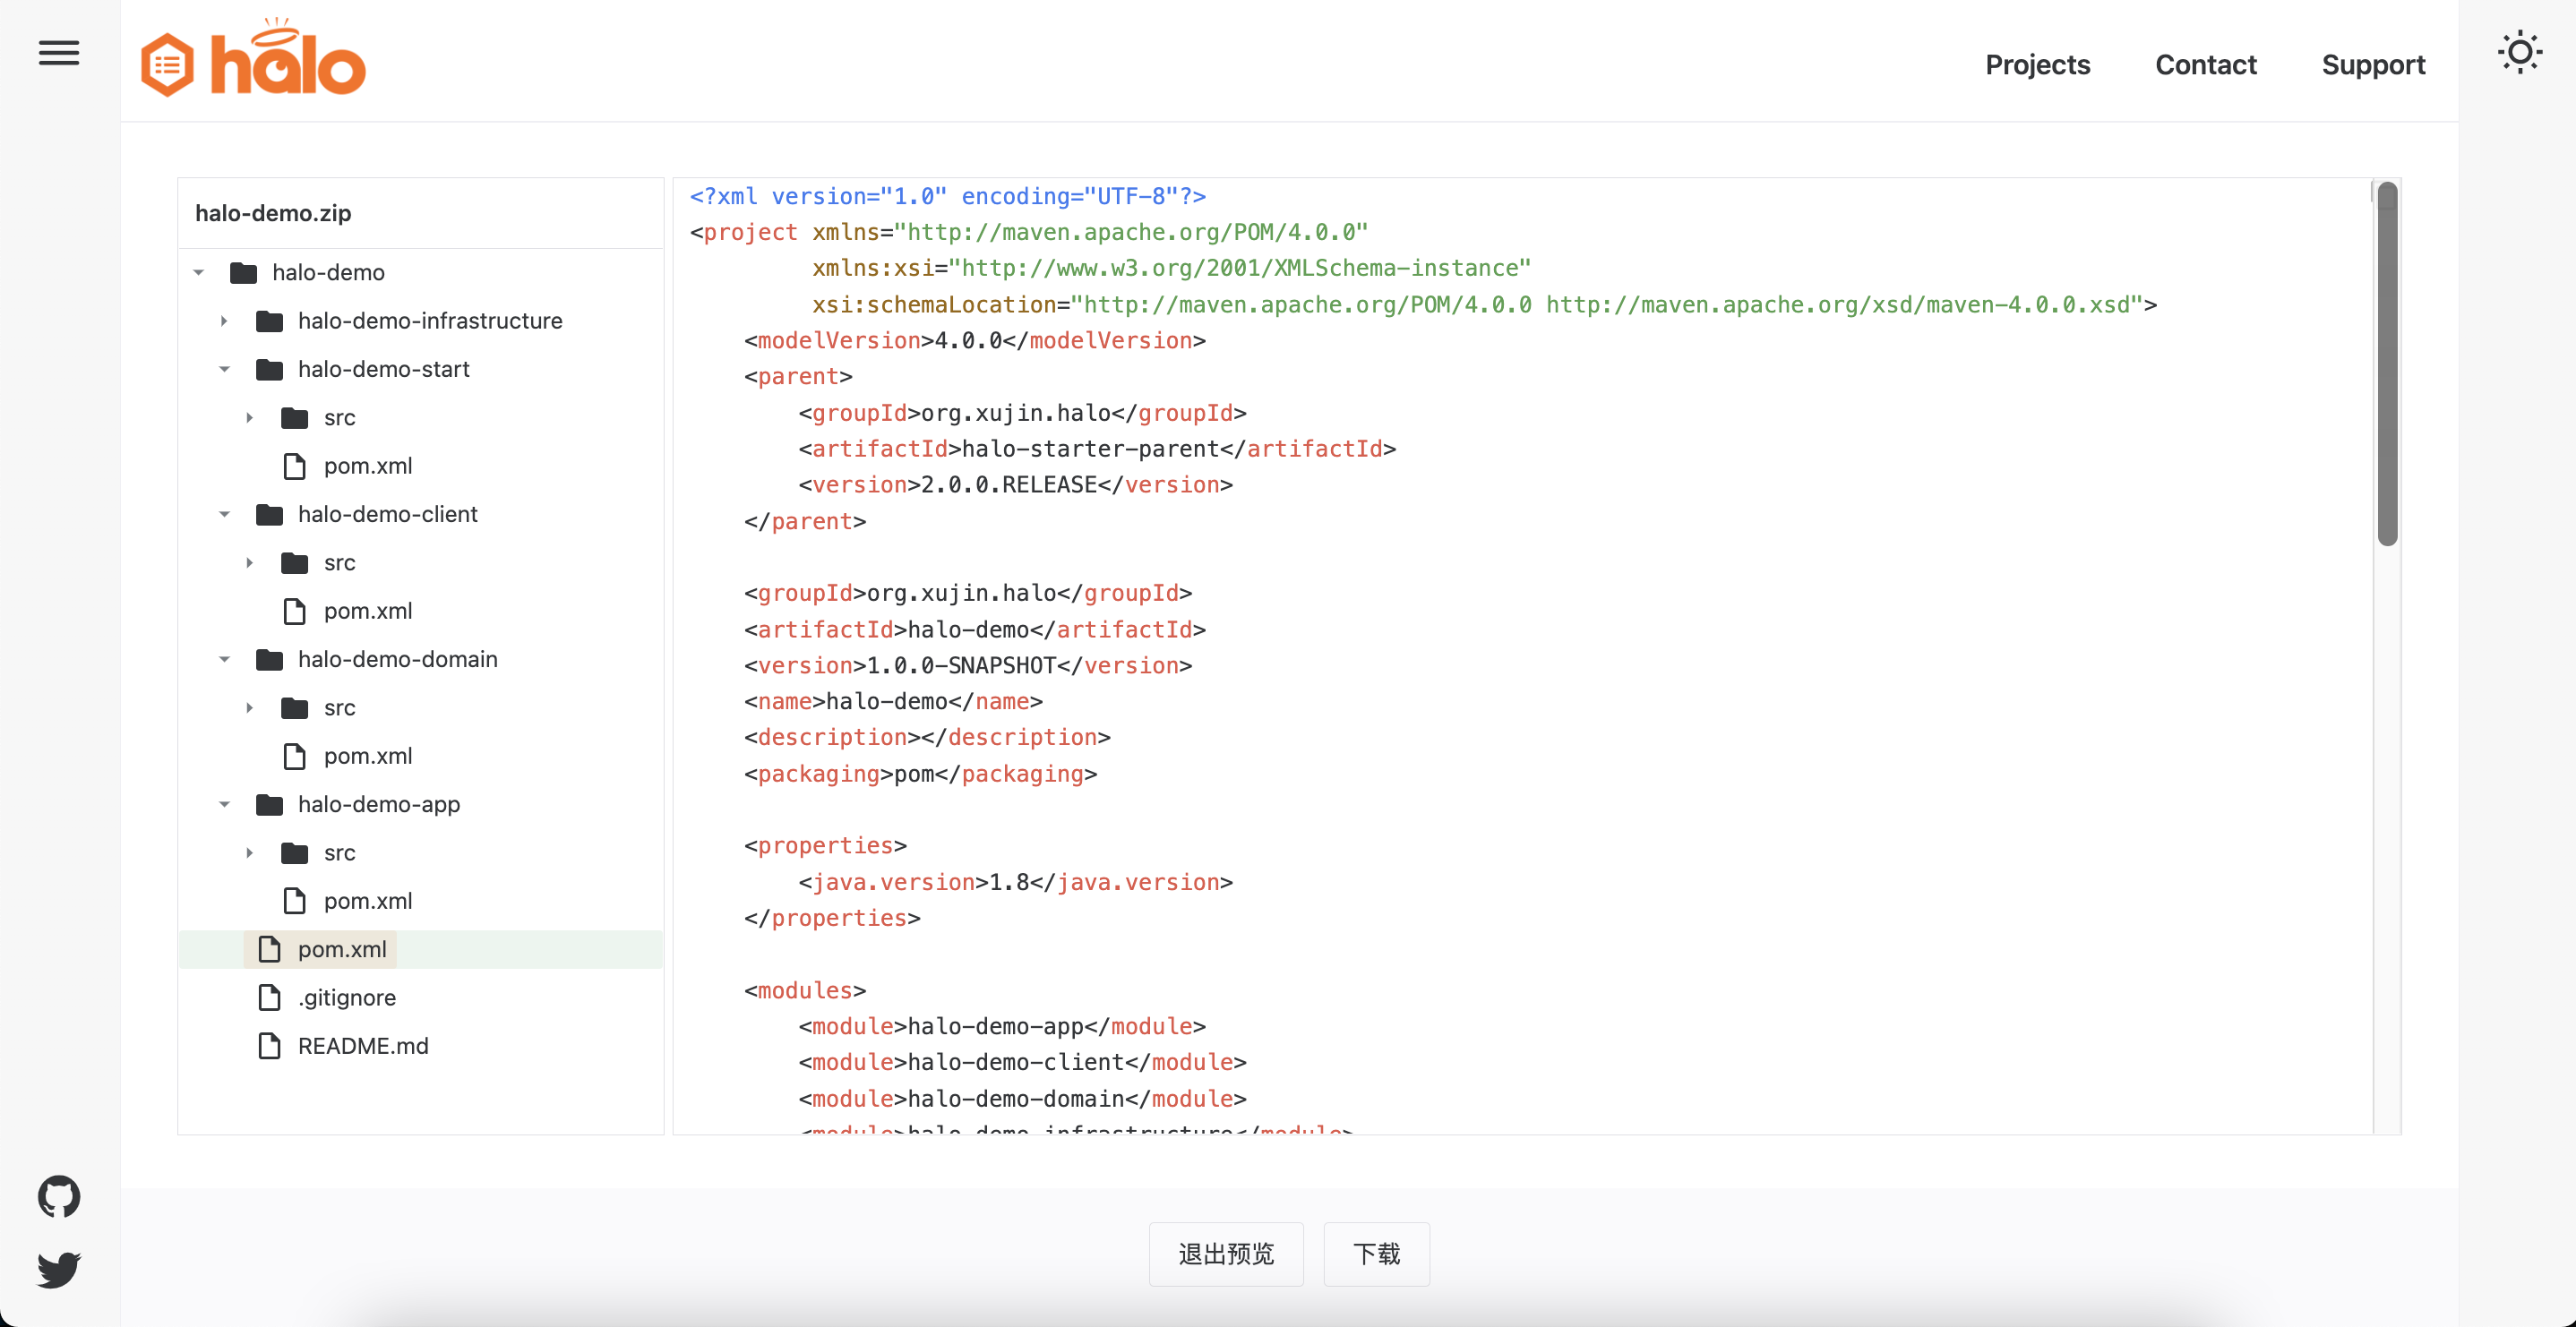Open the GitHub link icon
Image resolution: width=2576 pixels, height=1327 pixels.
pyautogui.click(x=59, y=1196)
